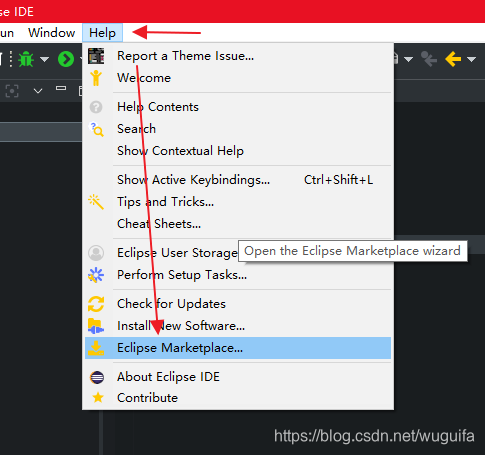Click the Tips and Tricks wand icon
The height and width of the screenshot is (455, 485).
tap(96, 202)
